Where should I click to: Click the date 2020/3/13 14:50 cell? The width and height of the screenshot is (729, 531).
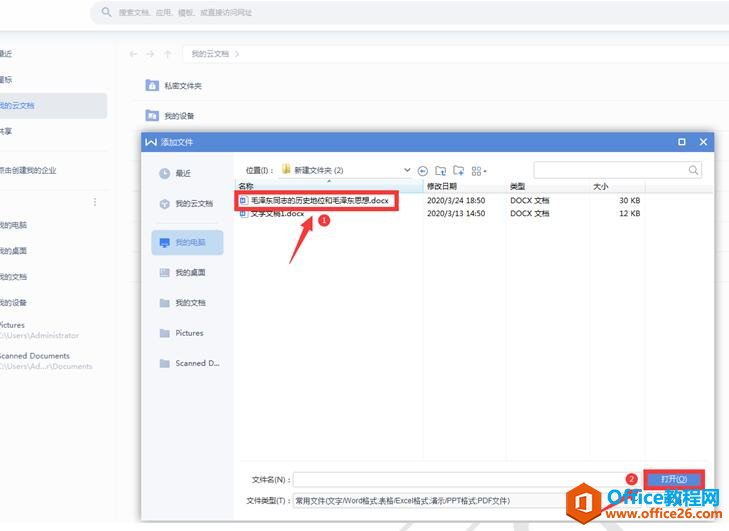[456, 213]
